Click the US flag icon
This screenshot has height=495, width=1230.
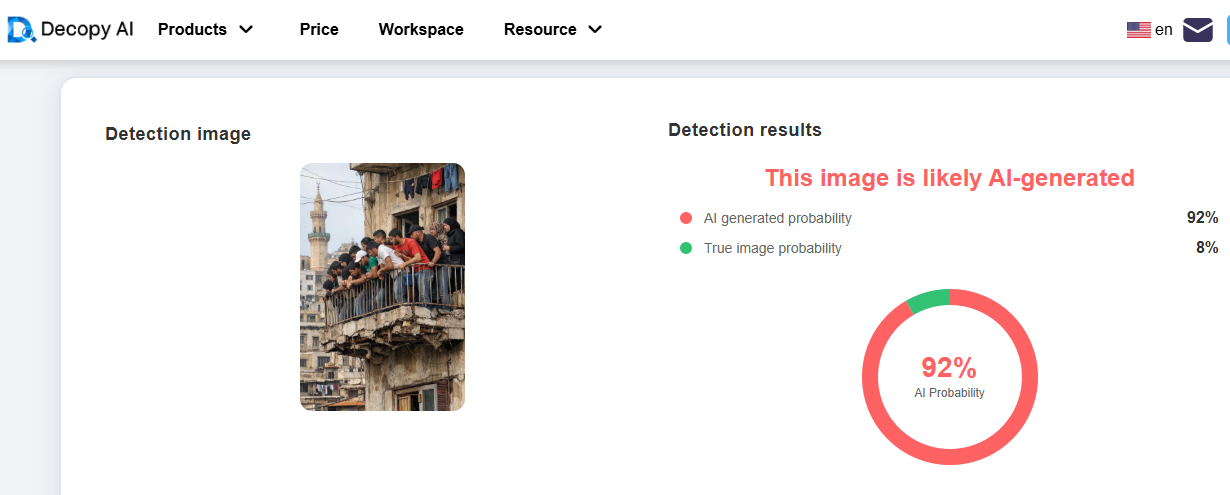1138,30
